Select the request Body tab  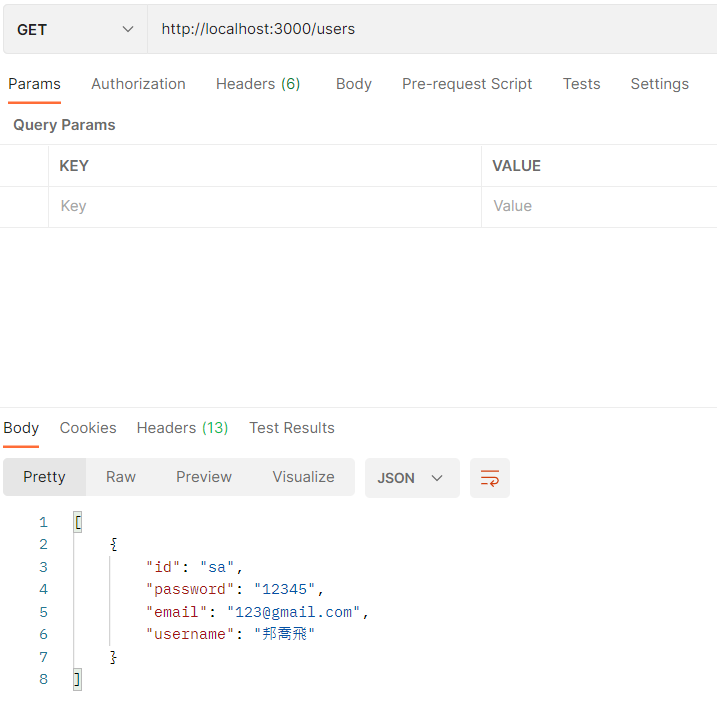point(353,84)
